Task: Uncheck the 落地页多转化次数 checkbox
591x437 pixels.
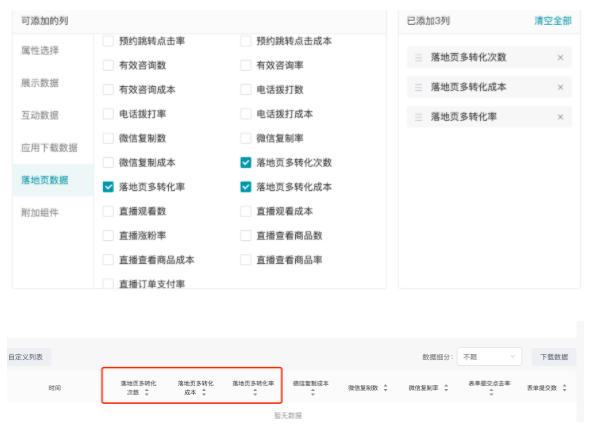Action: coord(246,163)
